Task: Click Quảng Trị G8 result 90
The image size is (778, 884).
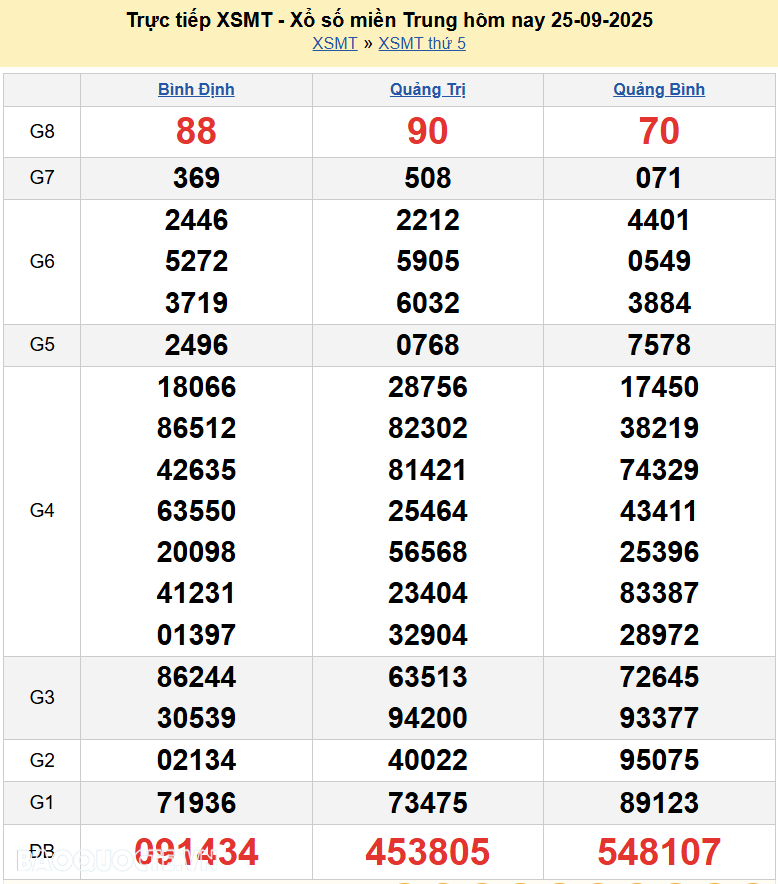Action: click(428, 131)
